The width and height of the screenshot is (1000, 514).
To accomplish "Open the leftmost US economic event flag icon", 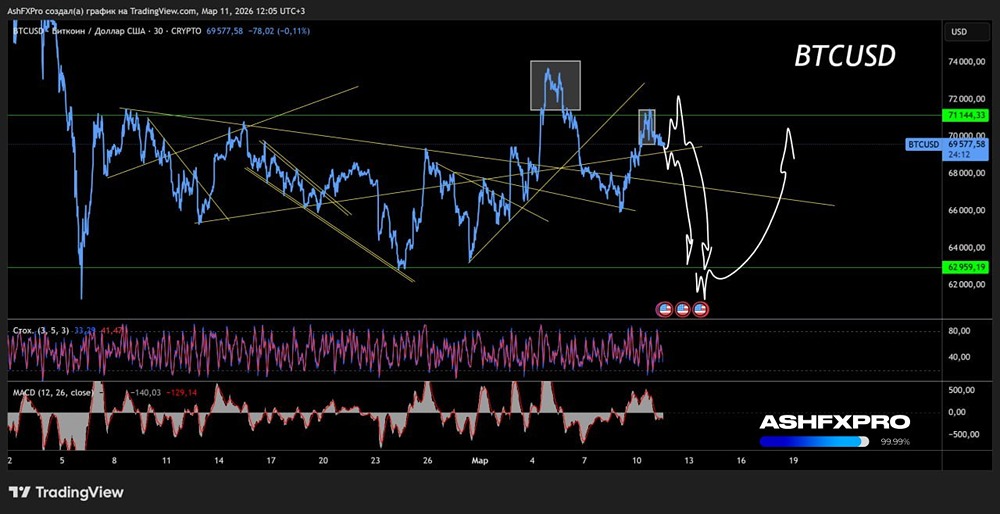I will point(665,310).
